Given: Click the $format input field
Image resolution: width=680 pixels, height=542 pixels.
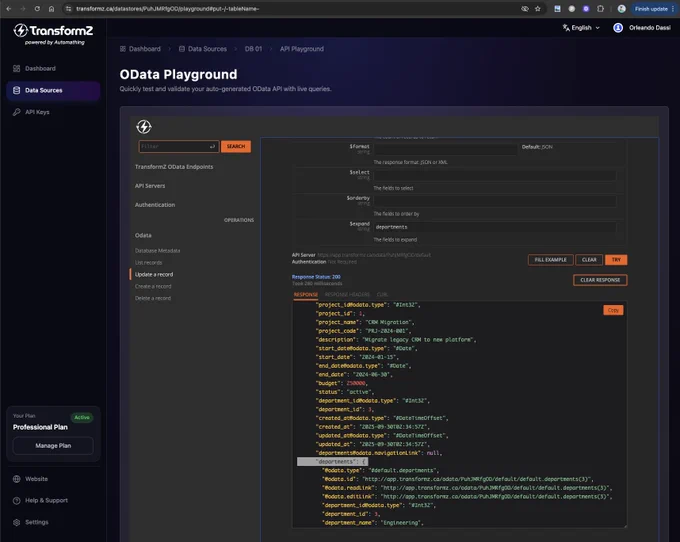Looking at the screenshot, I should (445, 150).
